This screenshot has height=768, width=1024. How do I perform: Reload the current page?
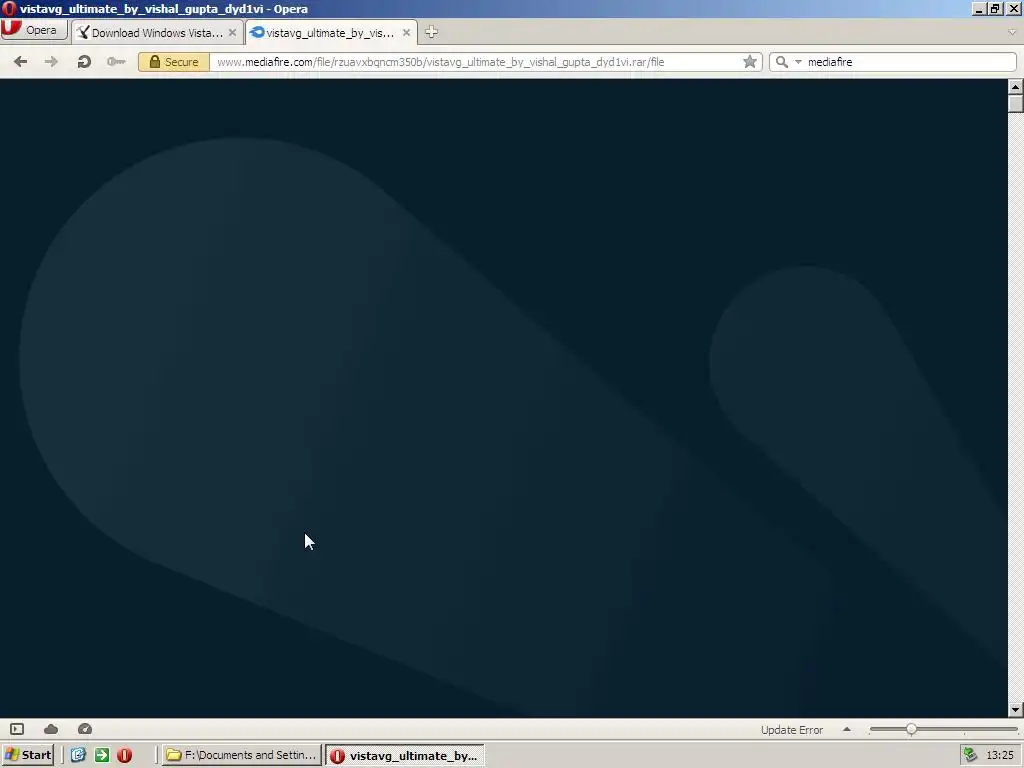click(x=84, y=61)
